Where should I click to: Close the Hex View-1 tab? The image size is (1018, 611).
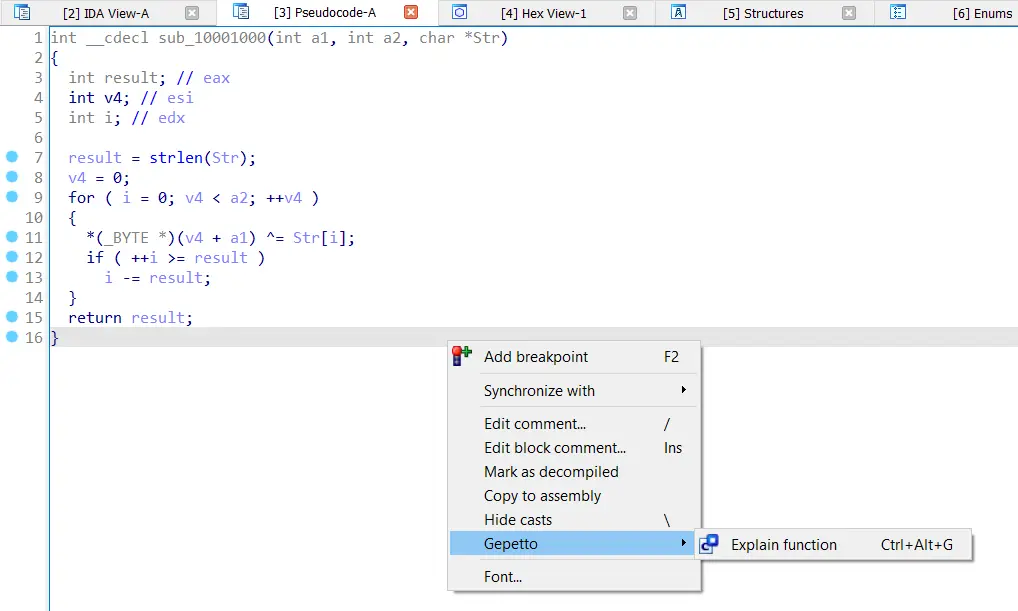pos(630,12)
